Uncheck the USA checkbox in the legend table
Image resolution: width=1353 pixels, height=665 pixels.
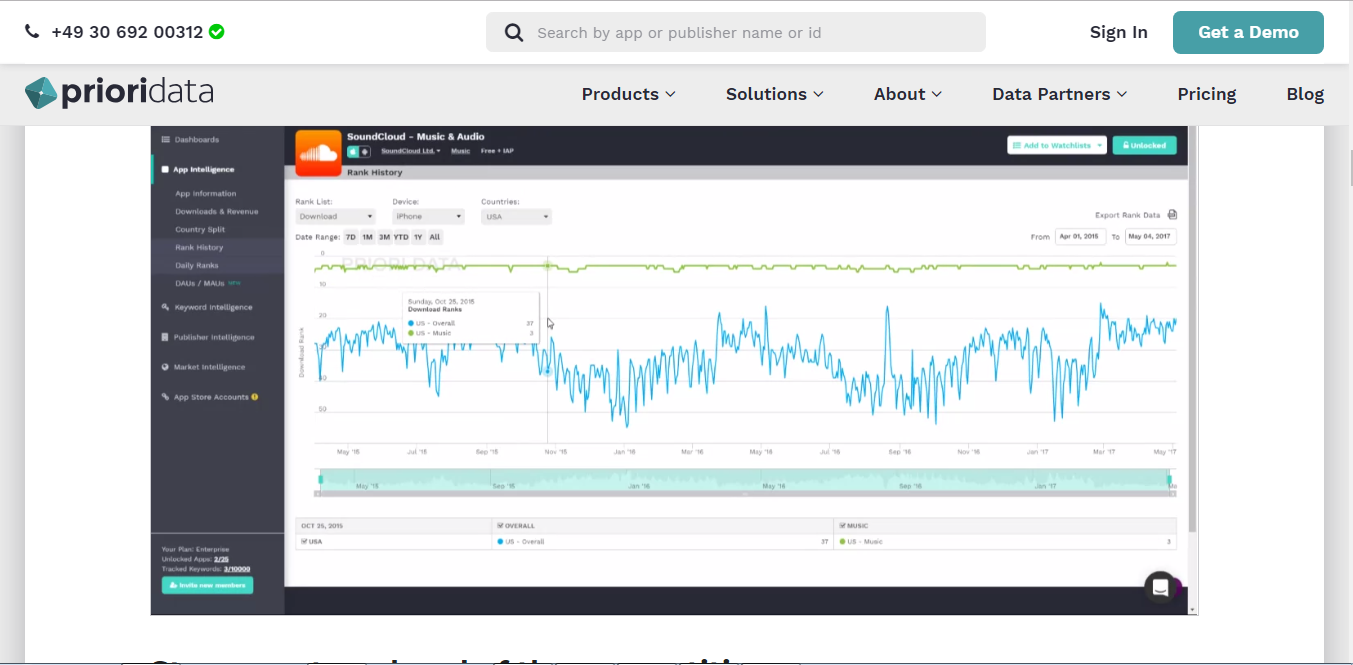(303, 541)
